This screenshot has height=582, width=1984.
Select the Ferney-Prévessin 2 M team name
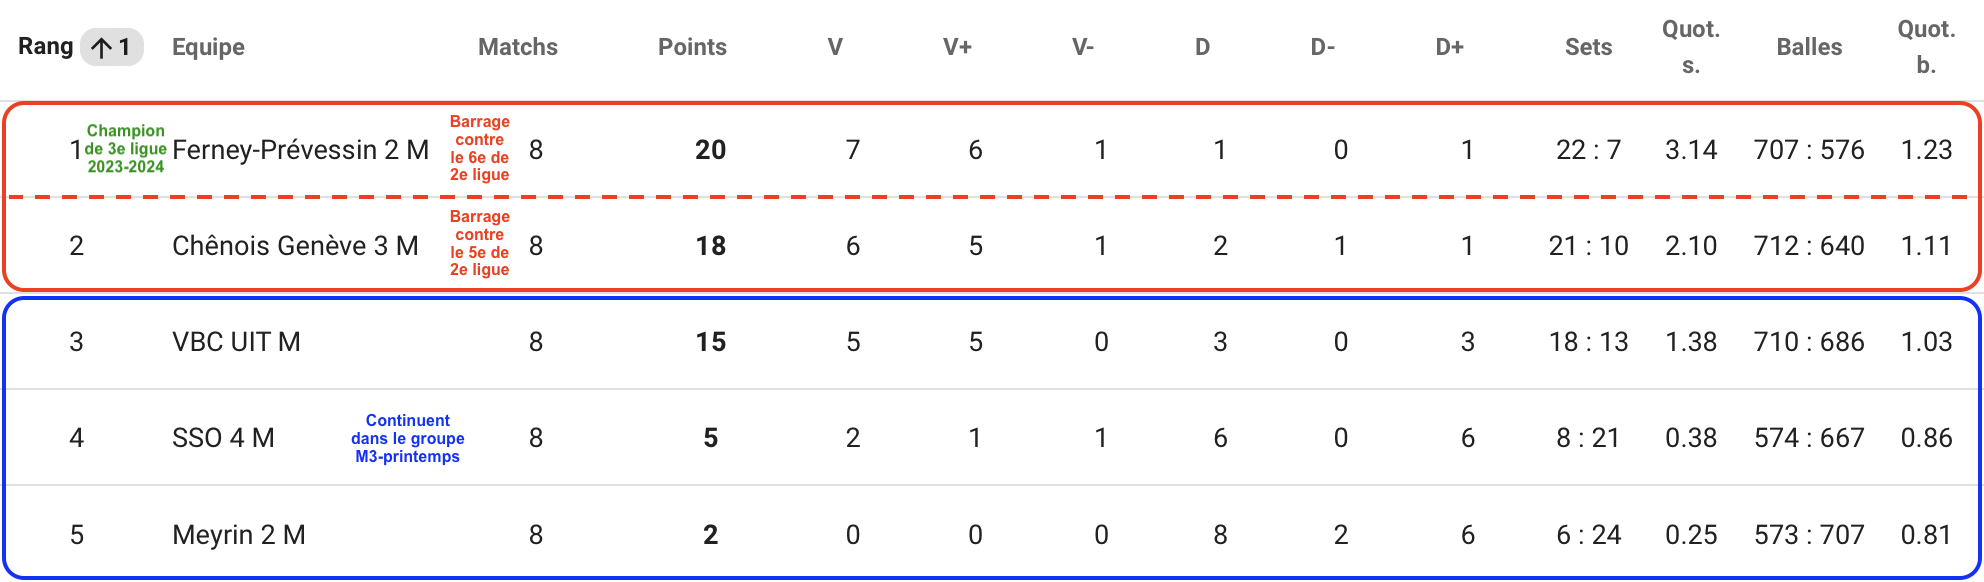click(x=300, y=150)
